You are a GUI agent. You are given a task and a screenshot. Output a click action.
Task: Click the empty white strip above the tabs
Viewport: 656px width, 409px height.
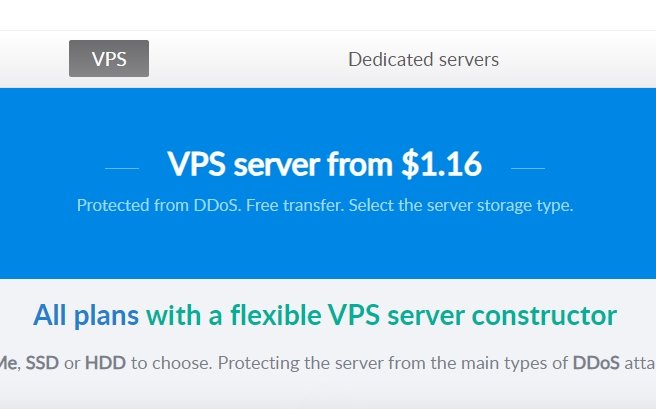[x=328, y=15]
